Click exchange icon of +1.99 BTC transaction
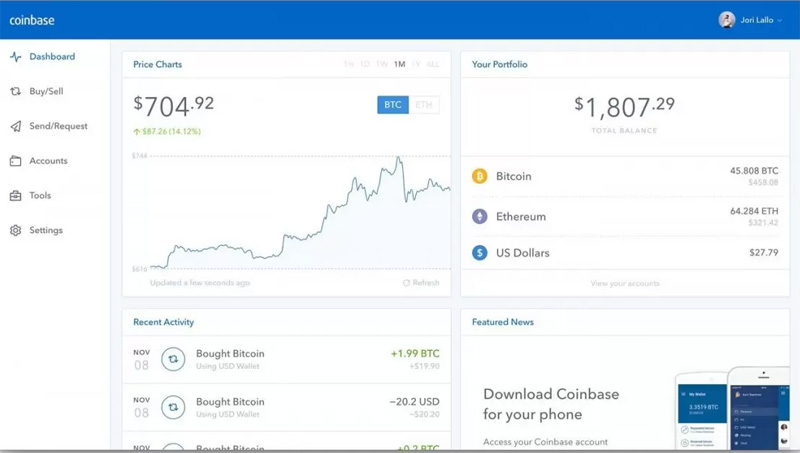The width and height of the screenshot is (800, 453). 173,359
